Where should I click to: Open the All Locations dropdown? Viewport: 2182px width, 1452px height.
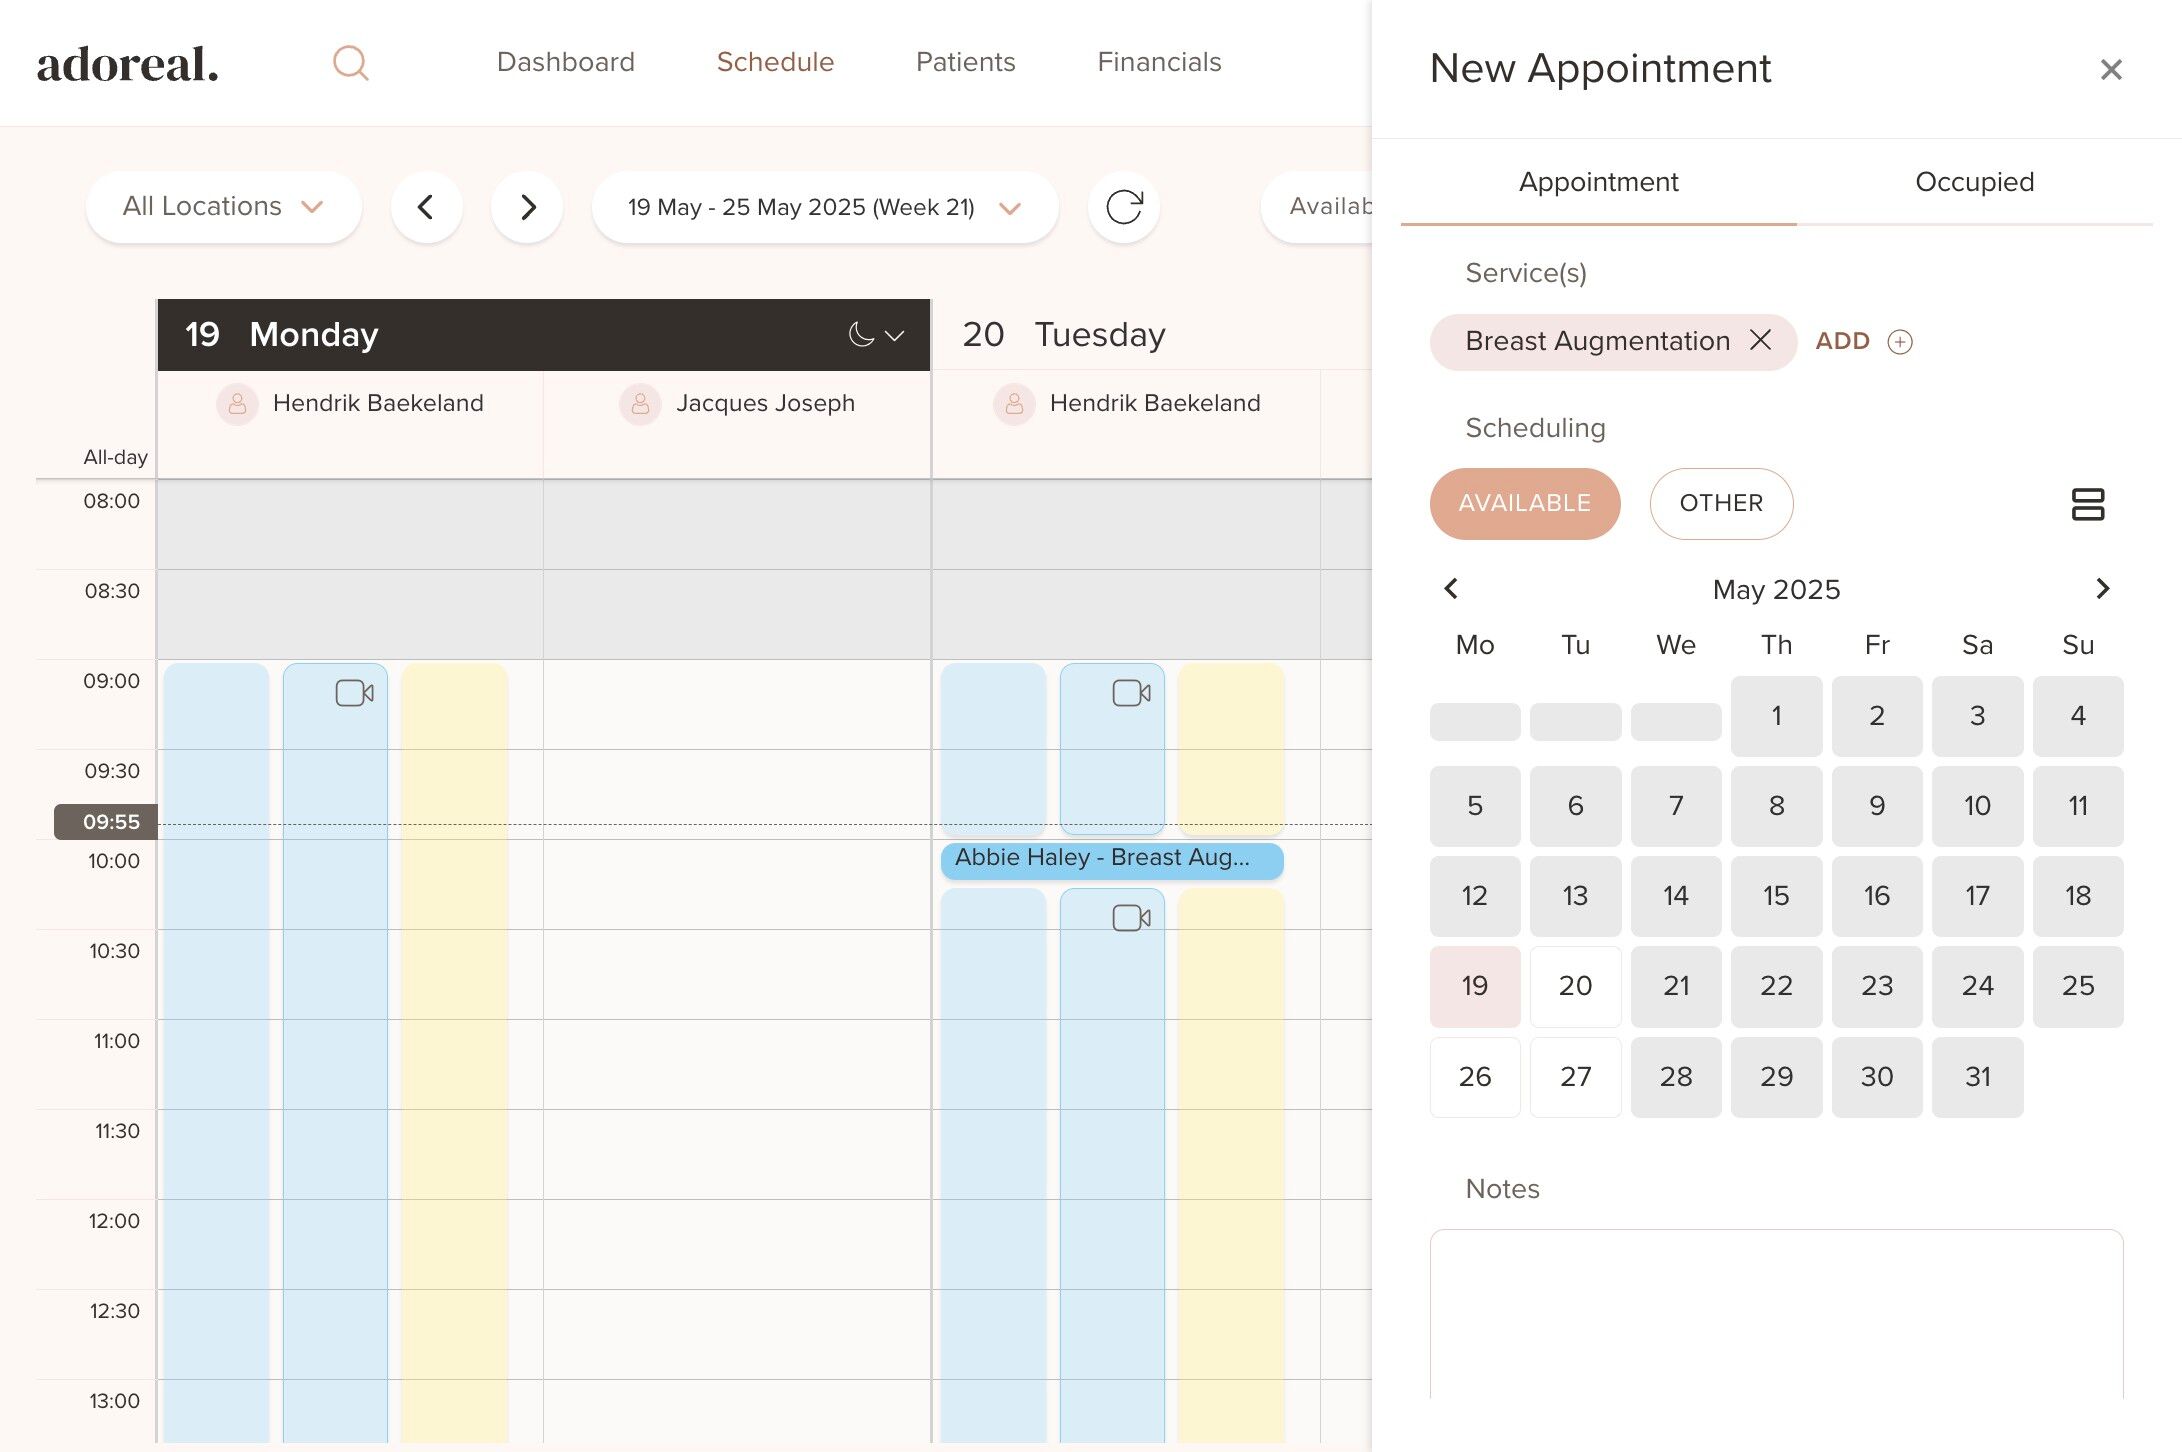[223, 207]
